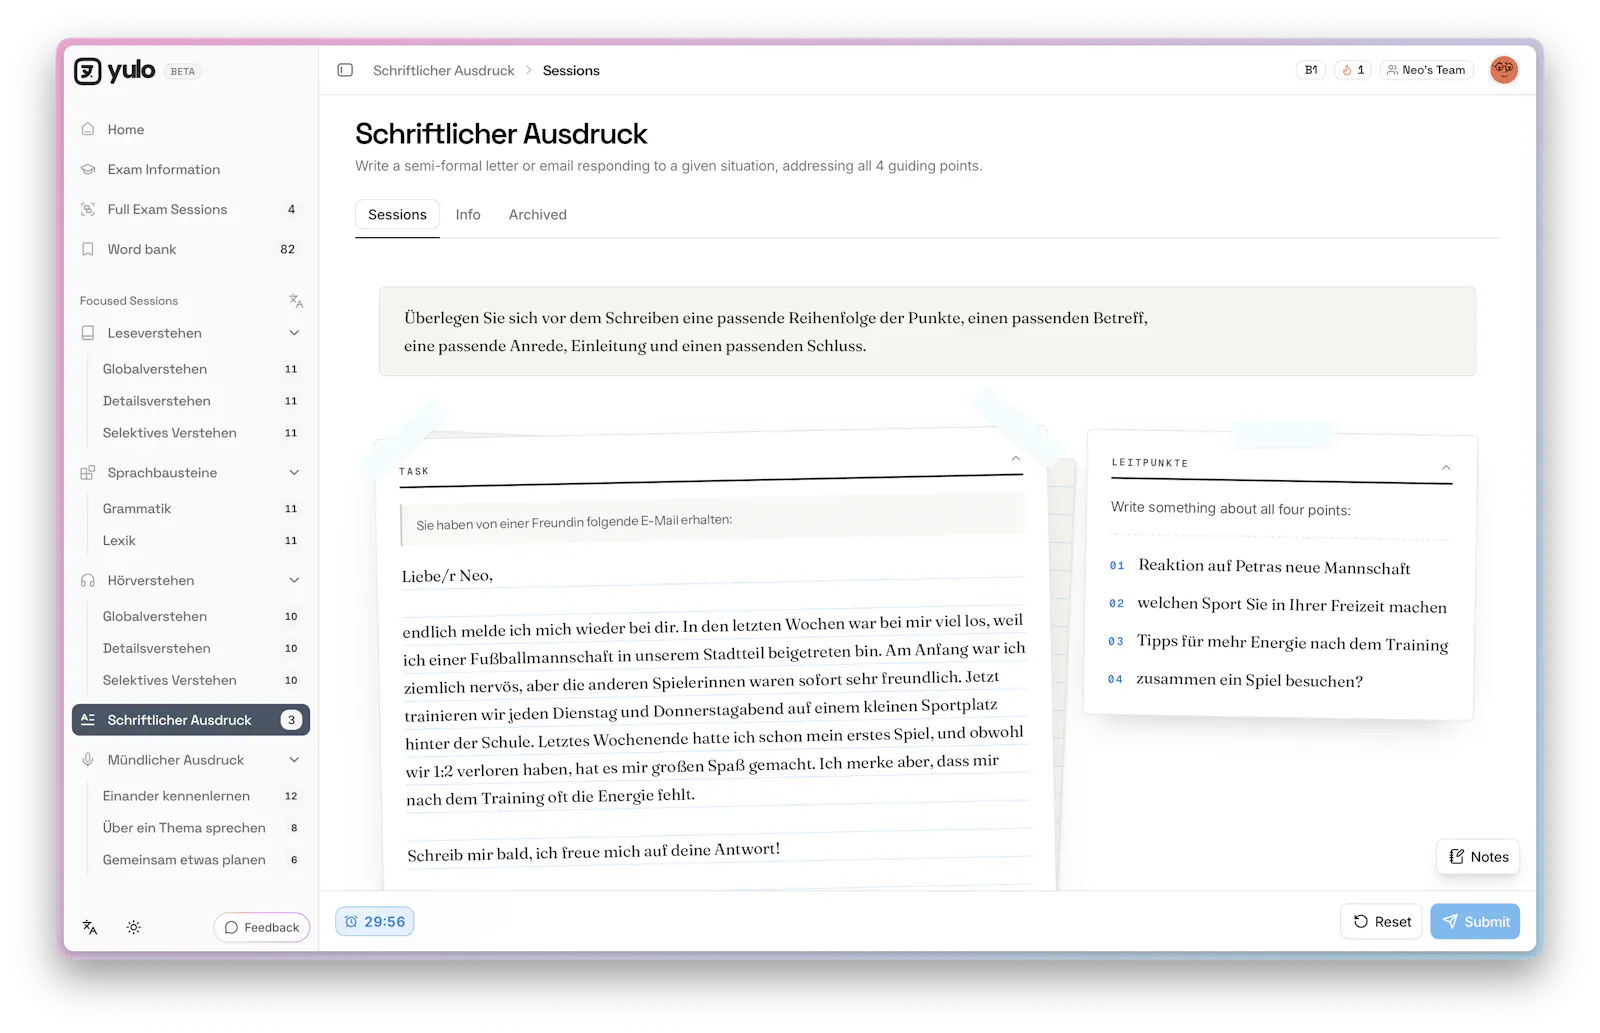1600x1033 pixels.
Task: Select Schriftlicher Ausdruck in the sidebar
Action: (191, 720)
